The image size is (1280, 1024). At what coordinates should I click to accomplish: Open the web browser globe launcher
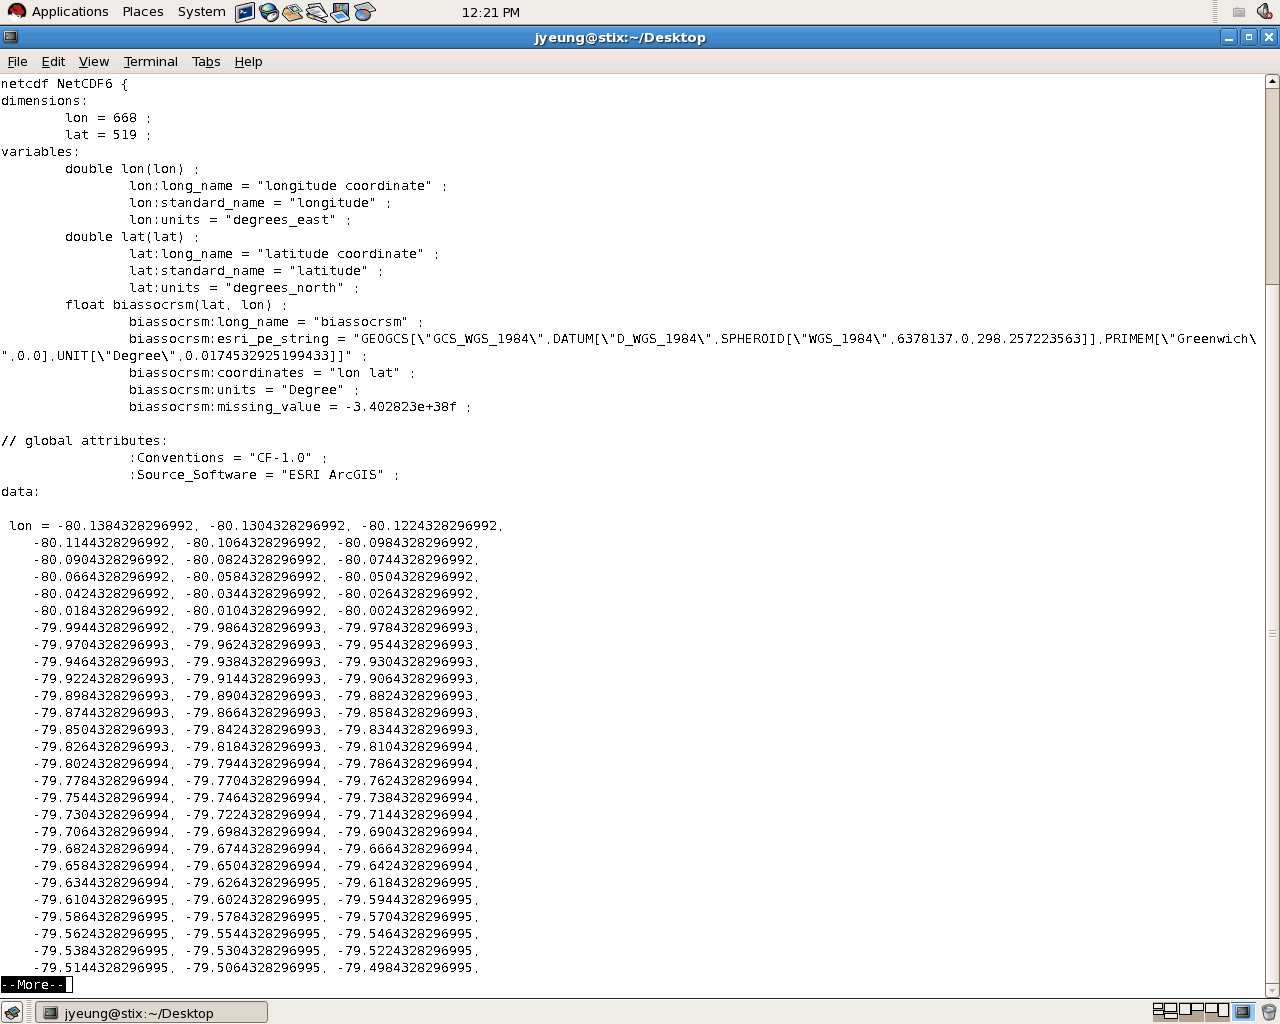point(269,12)
